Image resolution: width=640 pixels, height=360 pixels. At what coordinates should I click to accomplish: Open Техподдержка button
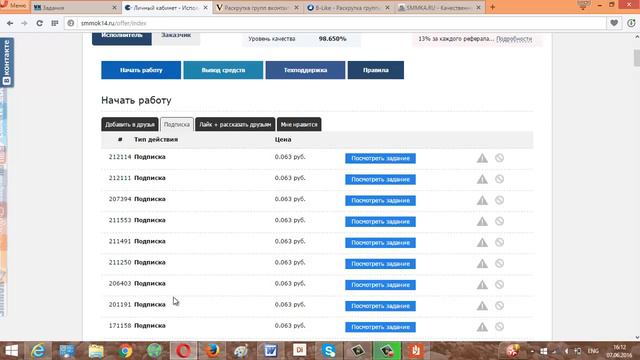tap(305, 70)
